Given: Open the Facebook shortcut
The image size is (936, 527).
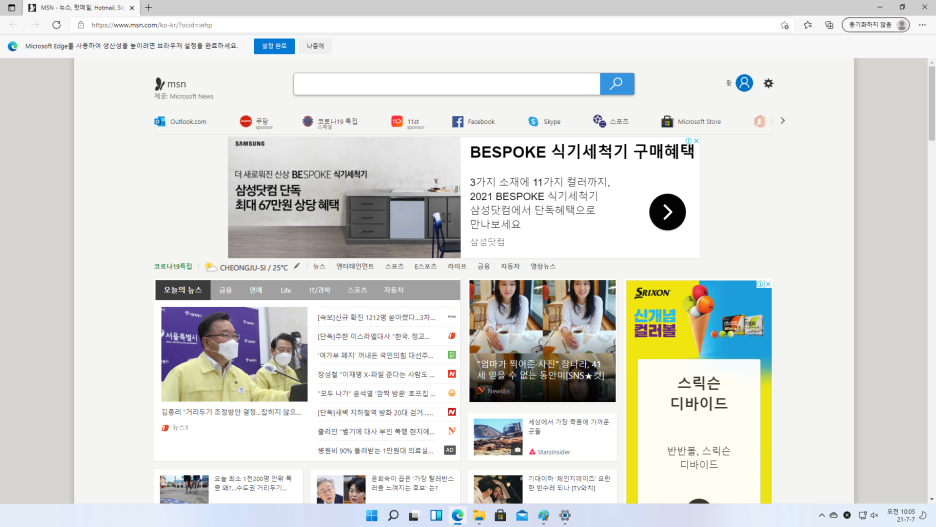Looking at the screenshot, I should (x=473, y=121).
